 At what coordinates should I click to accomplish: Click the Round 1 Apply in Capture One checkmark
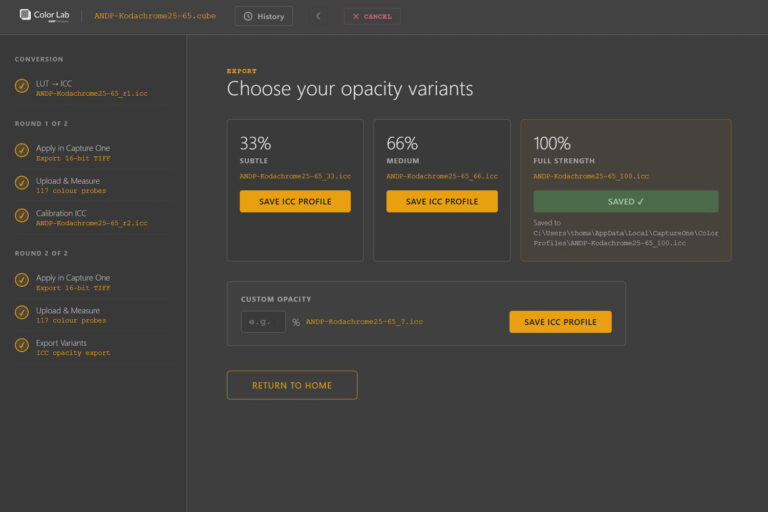22,150
